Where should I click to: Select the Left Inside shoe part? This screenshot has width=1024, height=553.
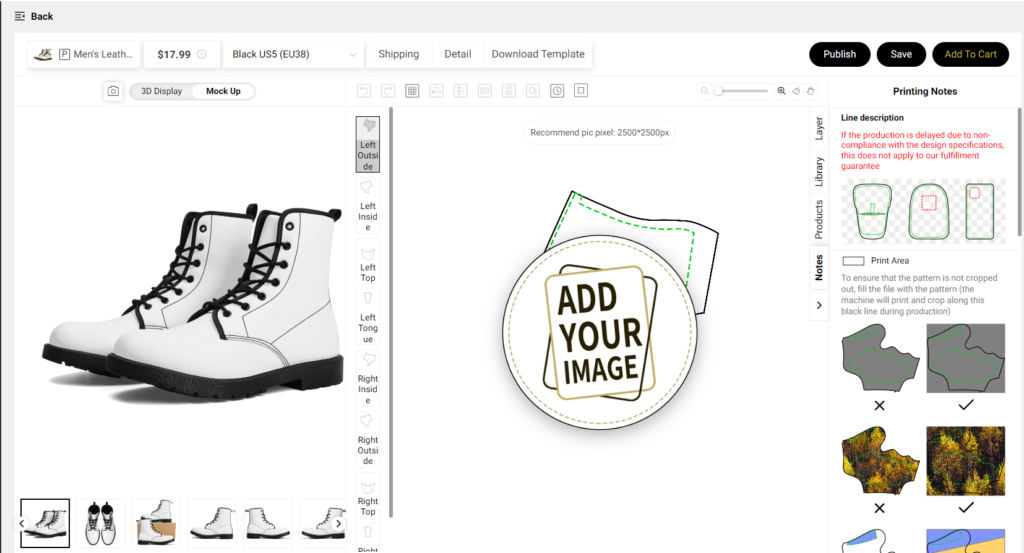(x=368, y=206)
